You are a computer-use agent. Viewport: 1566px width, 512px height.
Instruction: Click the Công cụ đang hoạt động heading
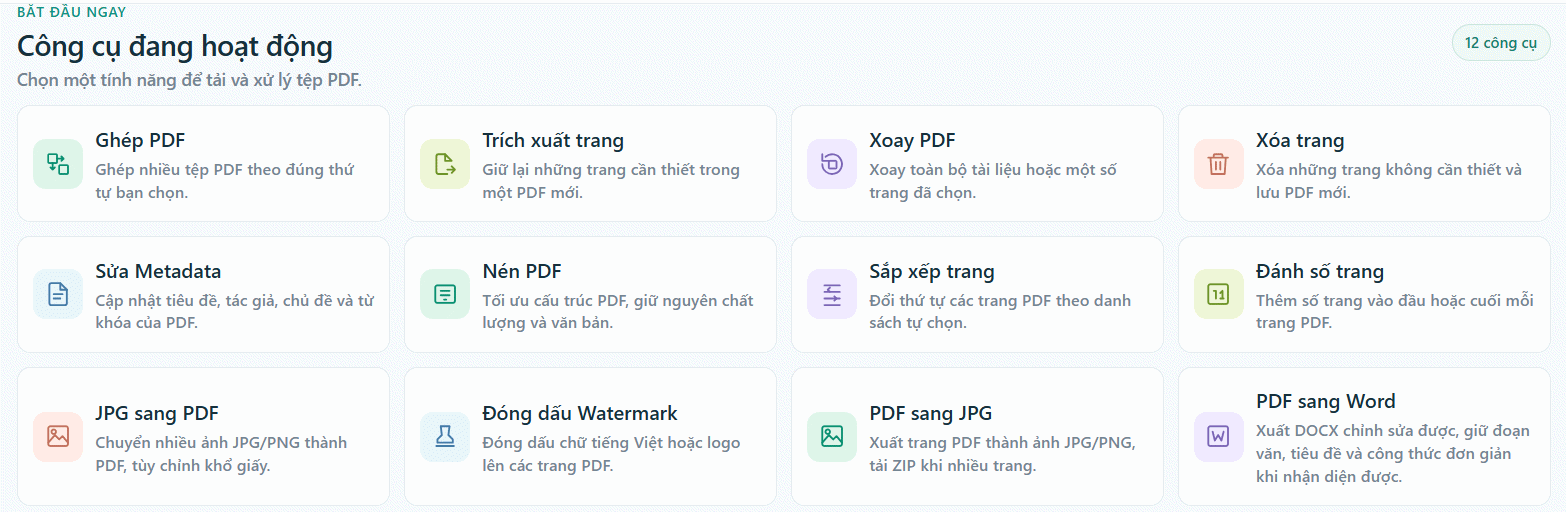[175, 46]
